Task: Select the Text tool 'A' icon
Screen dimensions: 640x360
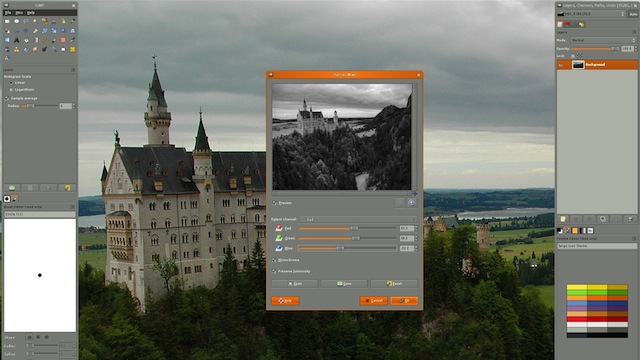Action: pyautogui.click(x=17, y=40)
